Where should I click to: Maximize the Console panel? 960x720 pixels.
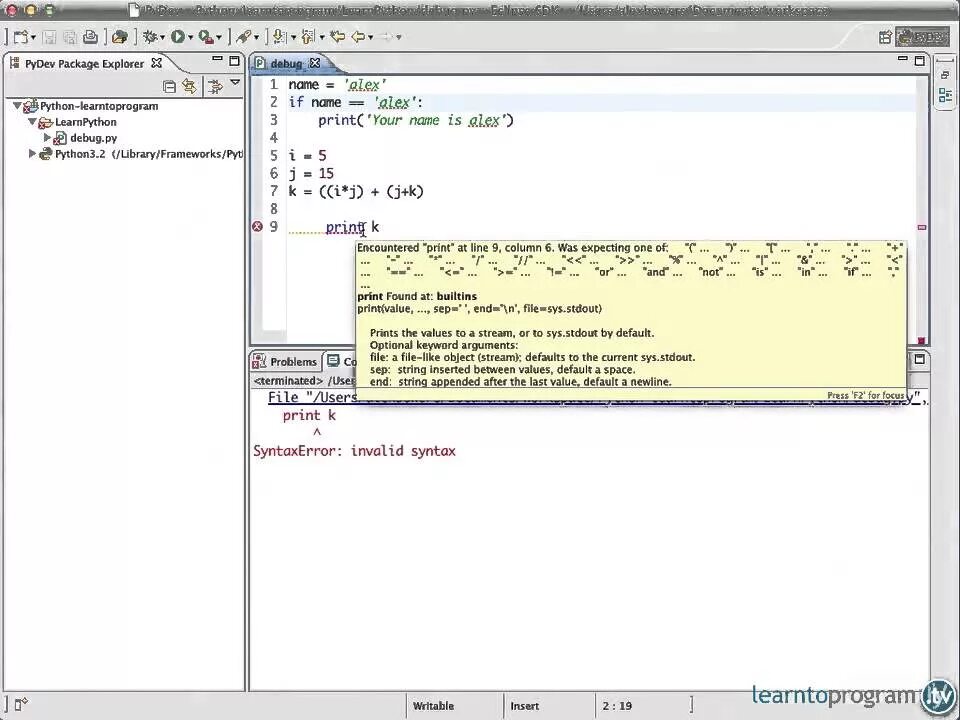pos(920,359)
